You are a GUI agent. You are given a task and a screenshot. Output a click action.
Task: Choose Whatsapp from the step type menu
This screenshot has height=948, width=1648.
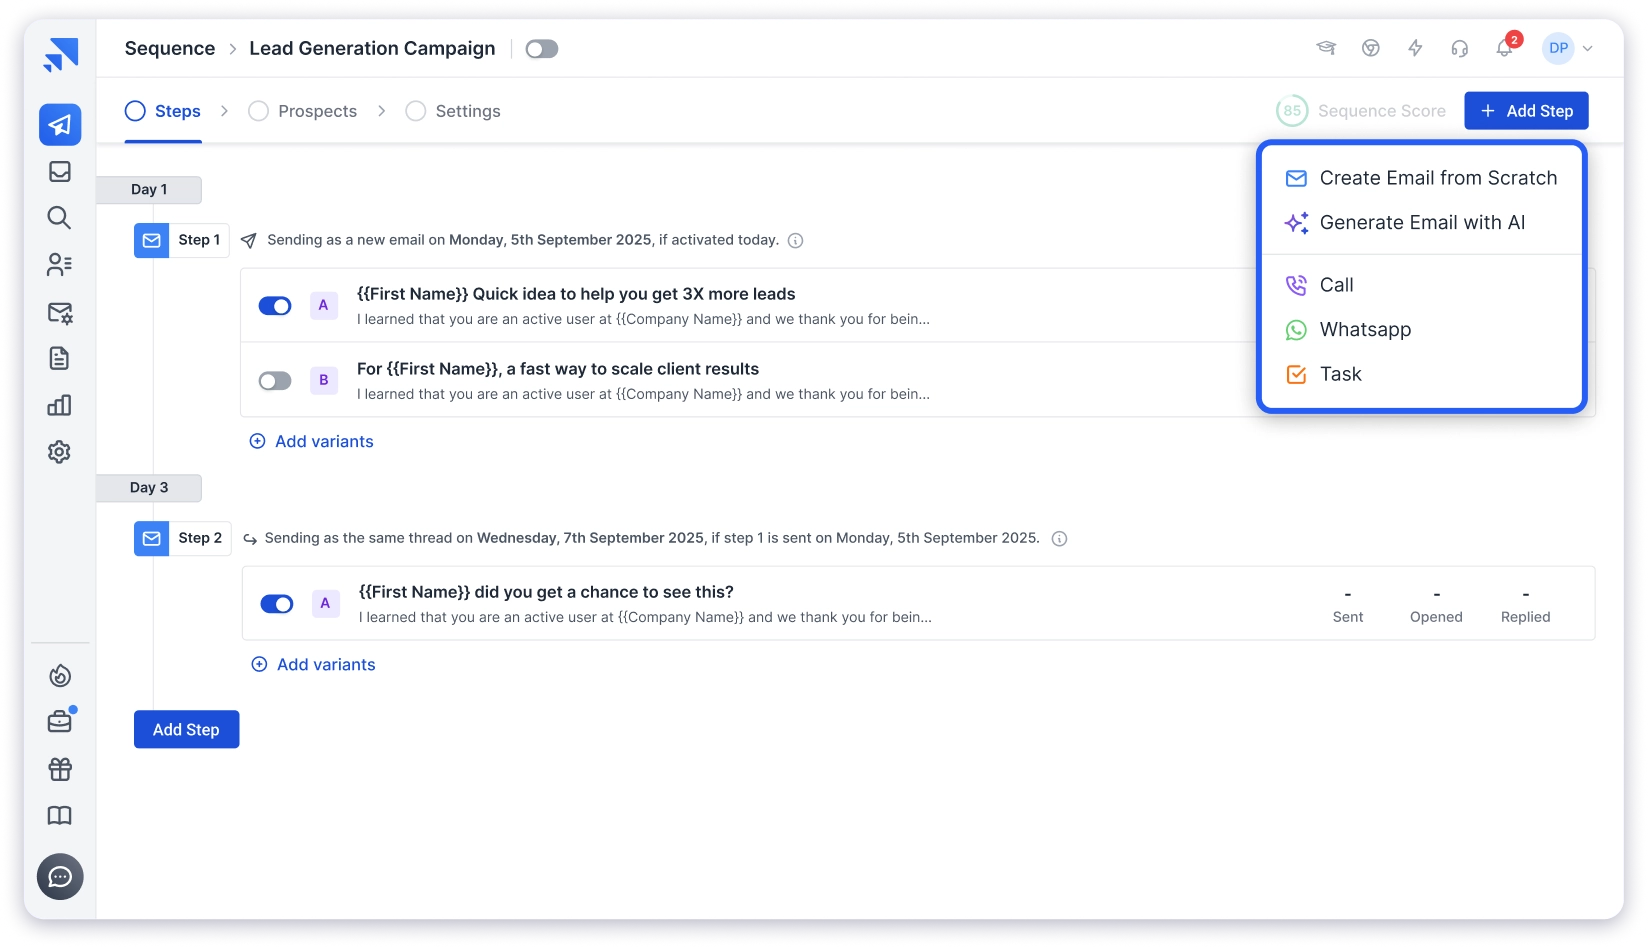pyautogui.click(x=1365, y=329)
